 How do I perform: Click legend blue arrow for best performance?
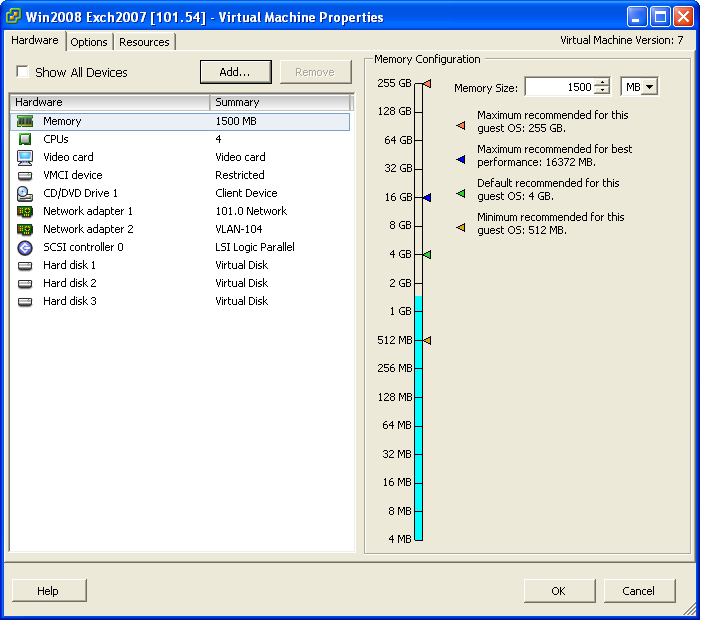click(x=460, y=160)
